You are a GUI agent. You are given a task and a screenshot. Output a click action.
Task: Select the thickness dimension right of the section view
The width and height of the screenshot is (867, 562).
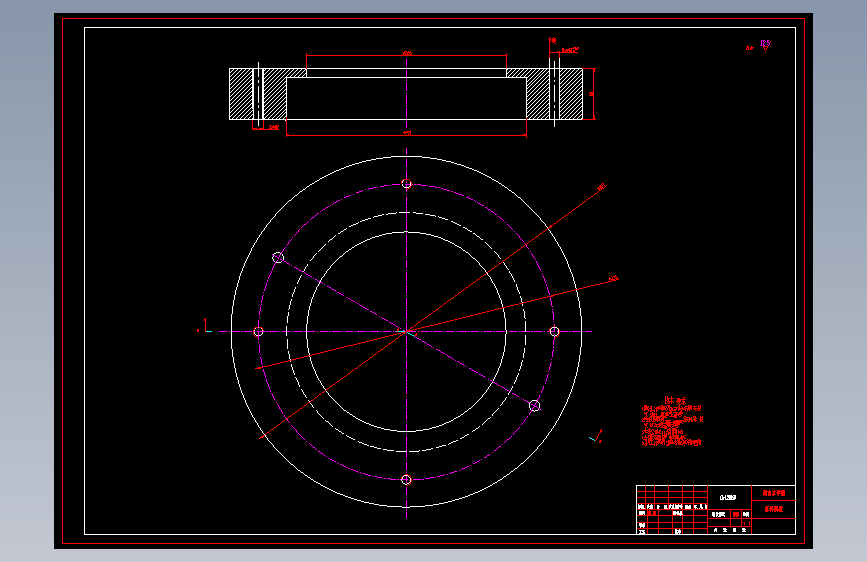coord(591,94)
